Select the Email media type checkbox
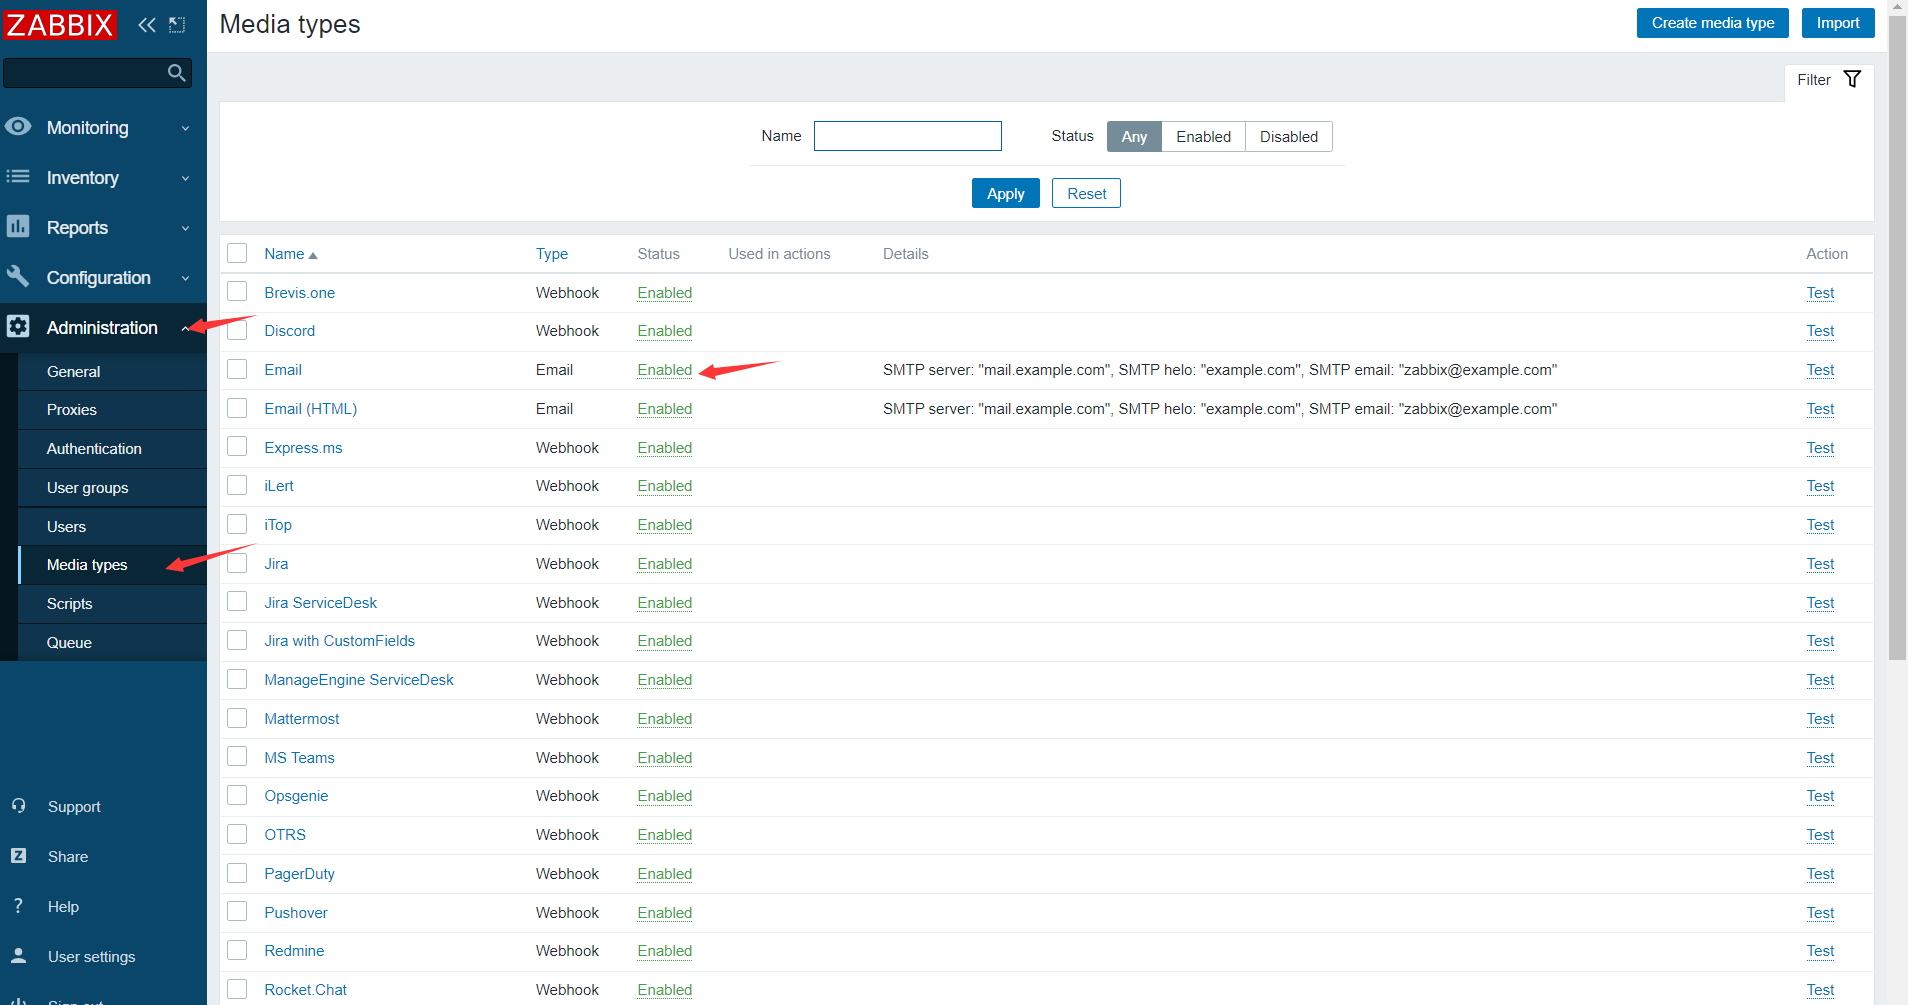The width and height of the screenshot is (1908, 1005). coord(237,369)
